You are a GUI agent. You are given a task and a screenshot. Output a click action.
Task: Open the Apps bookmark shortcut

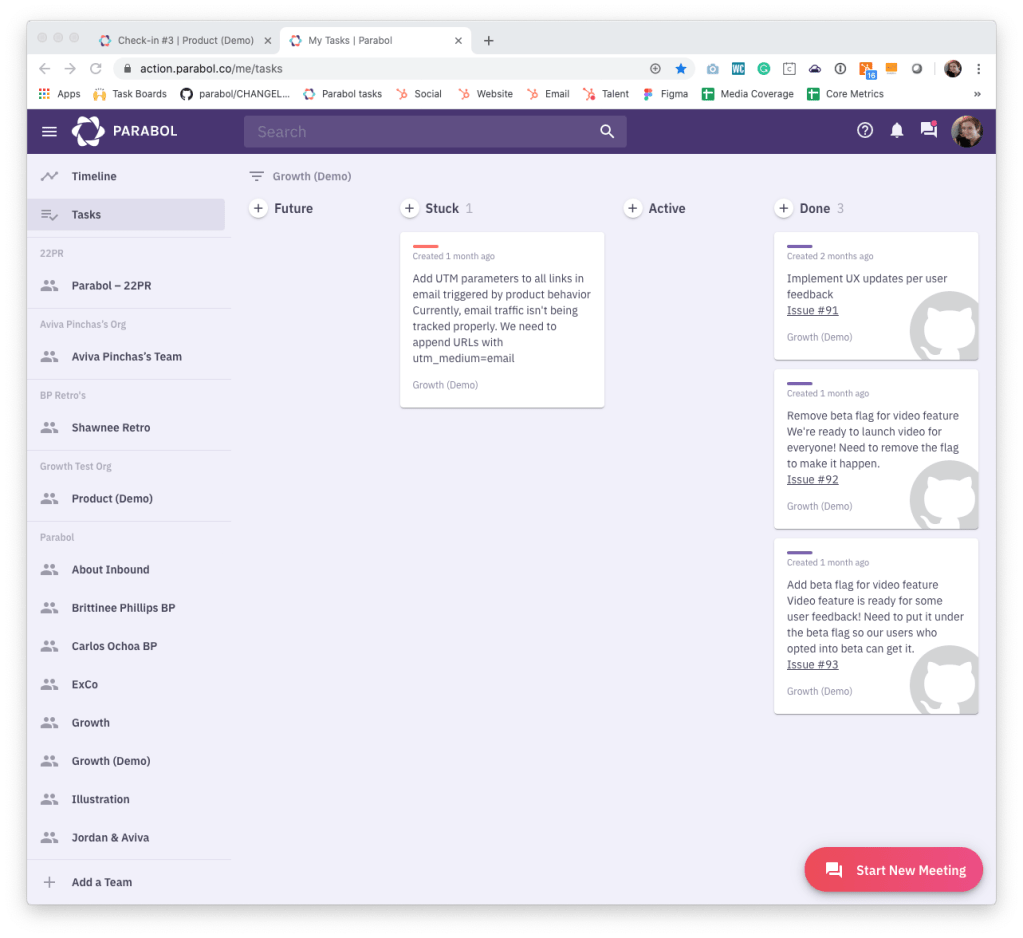(x=59, y=94)
